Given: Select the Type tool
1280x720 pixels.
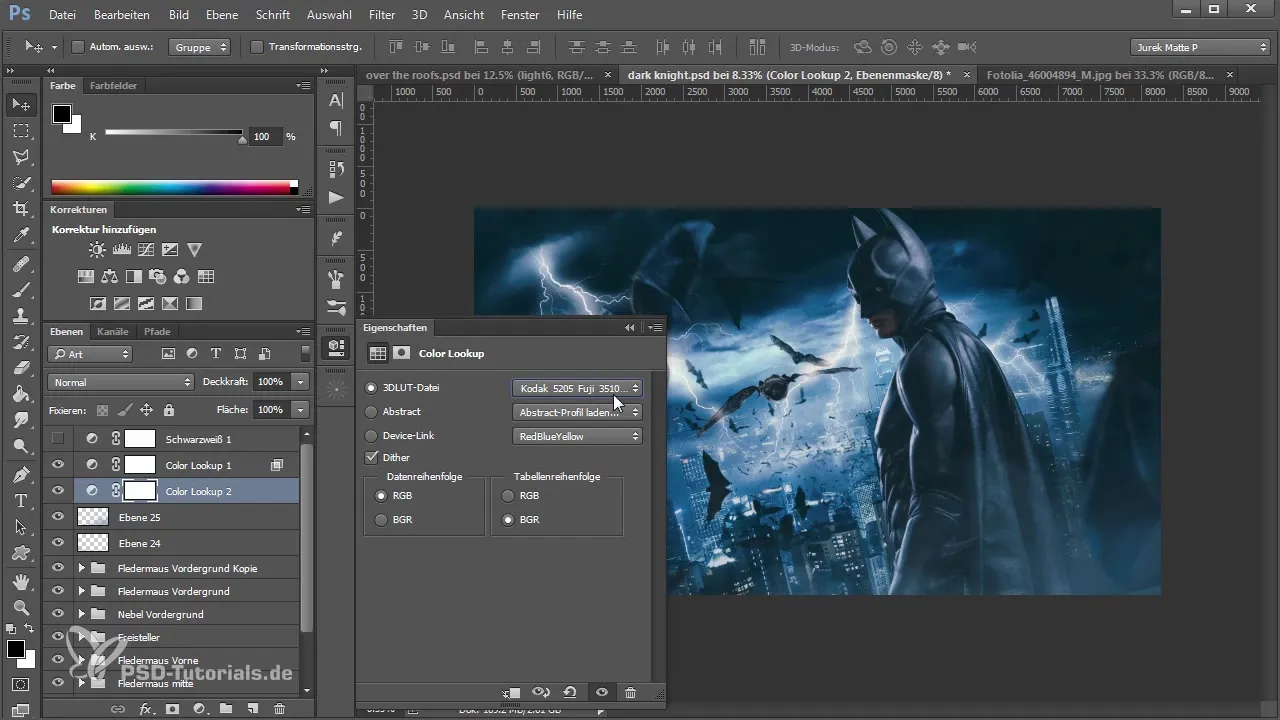Looking at the screenshot, I should 21,500.
